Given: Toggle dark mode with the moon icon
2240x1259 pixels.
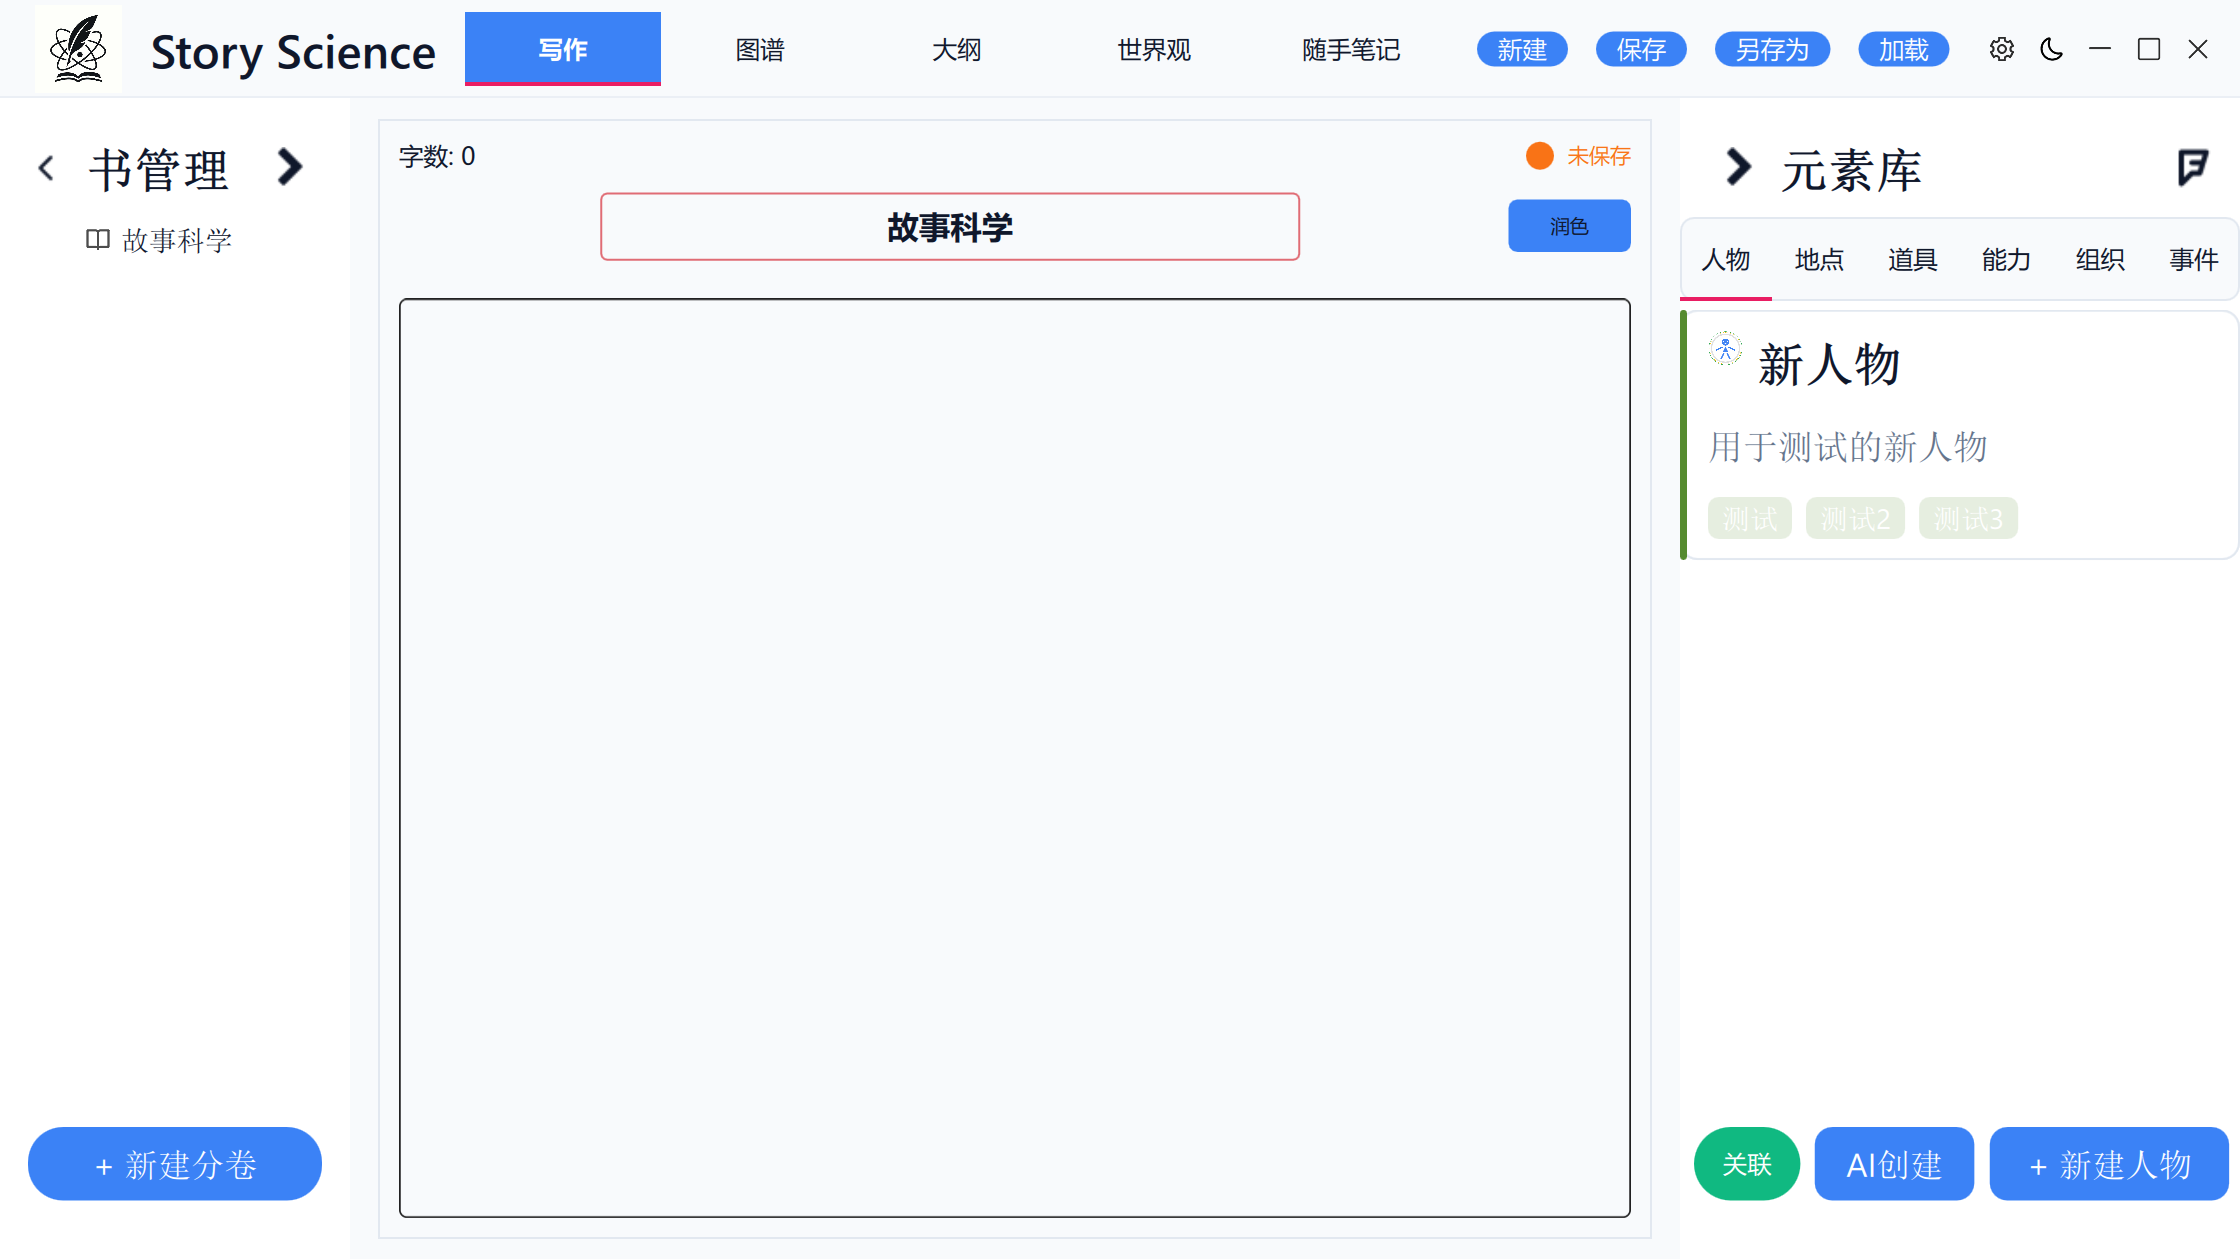Looking at the screenshot, I should coord(2051,49).
